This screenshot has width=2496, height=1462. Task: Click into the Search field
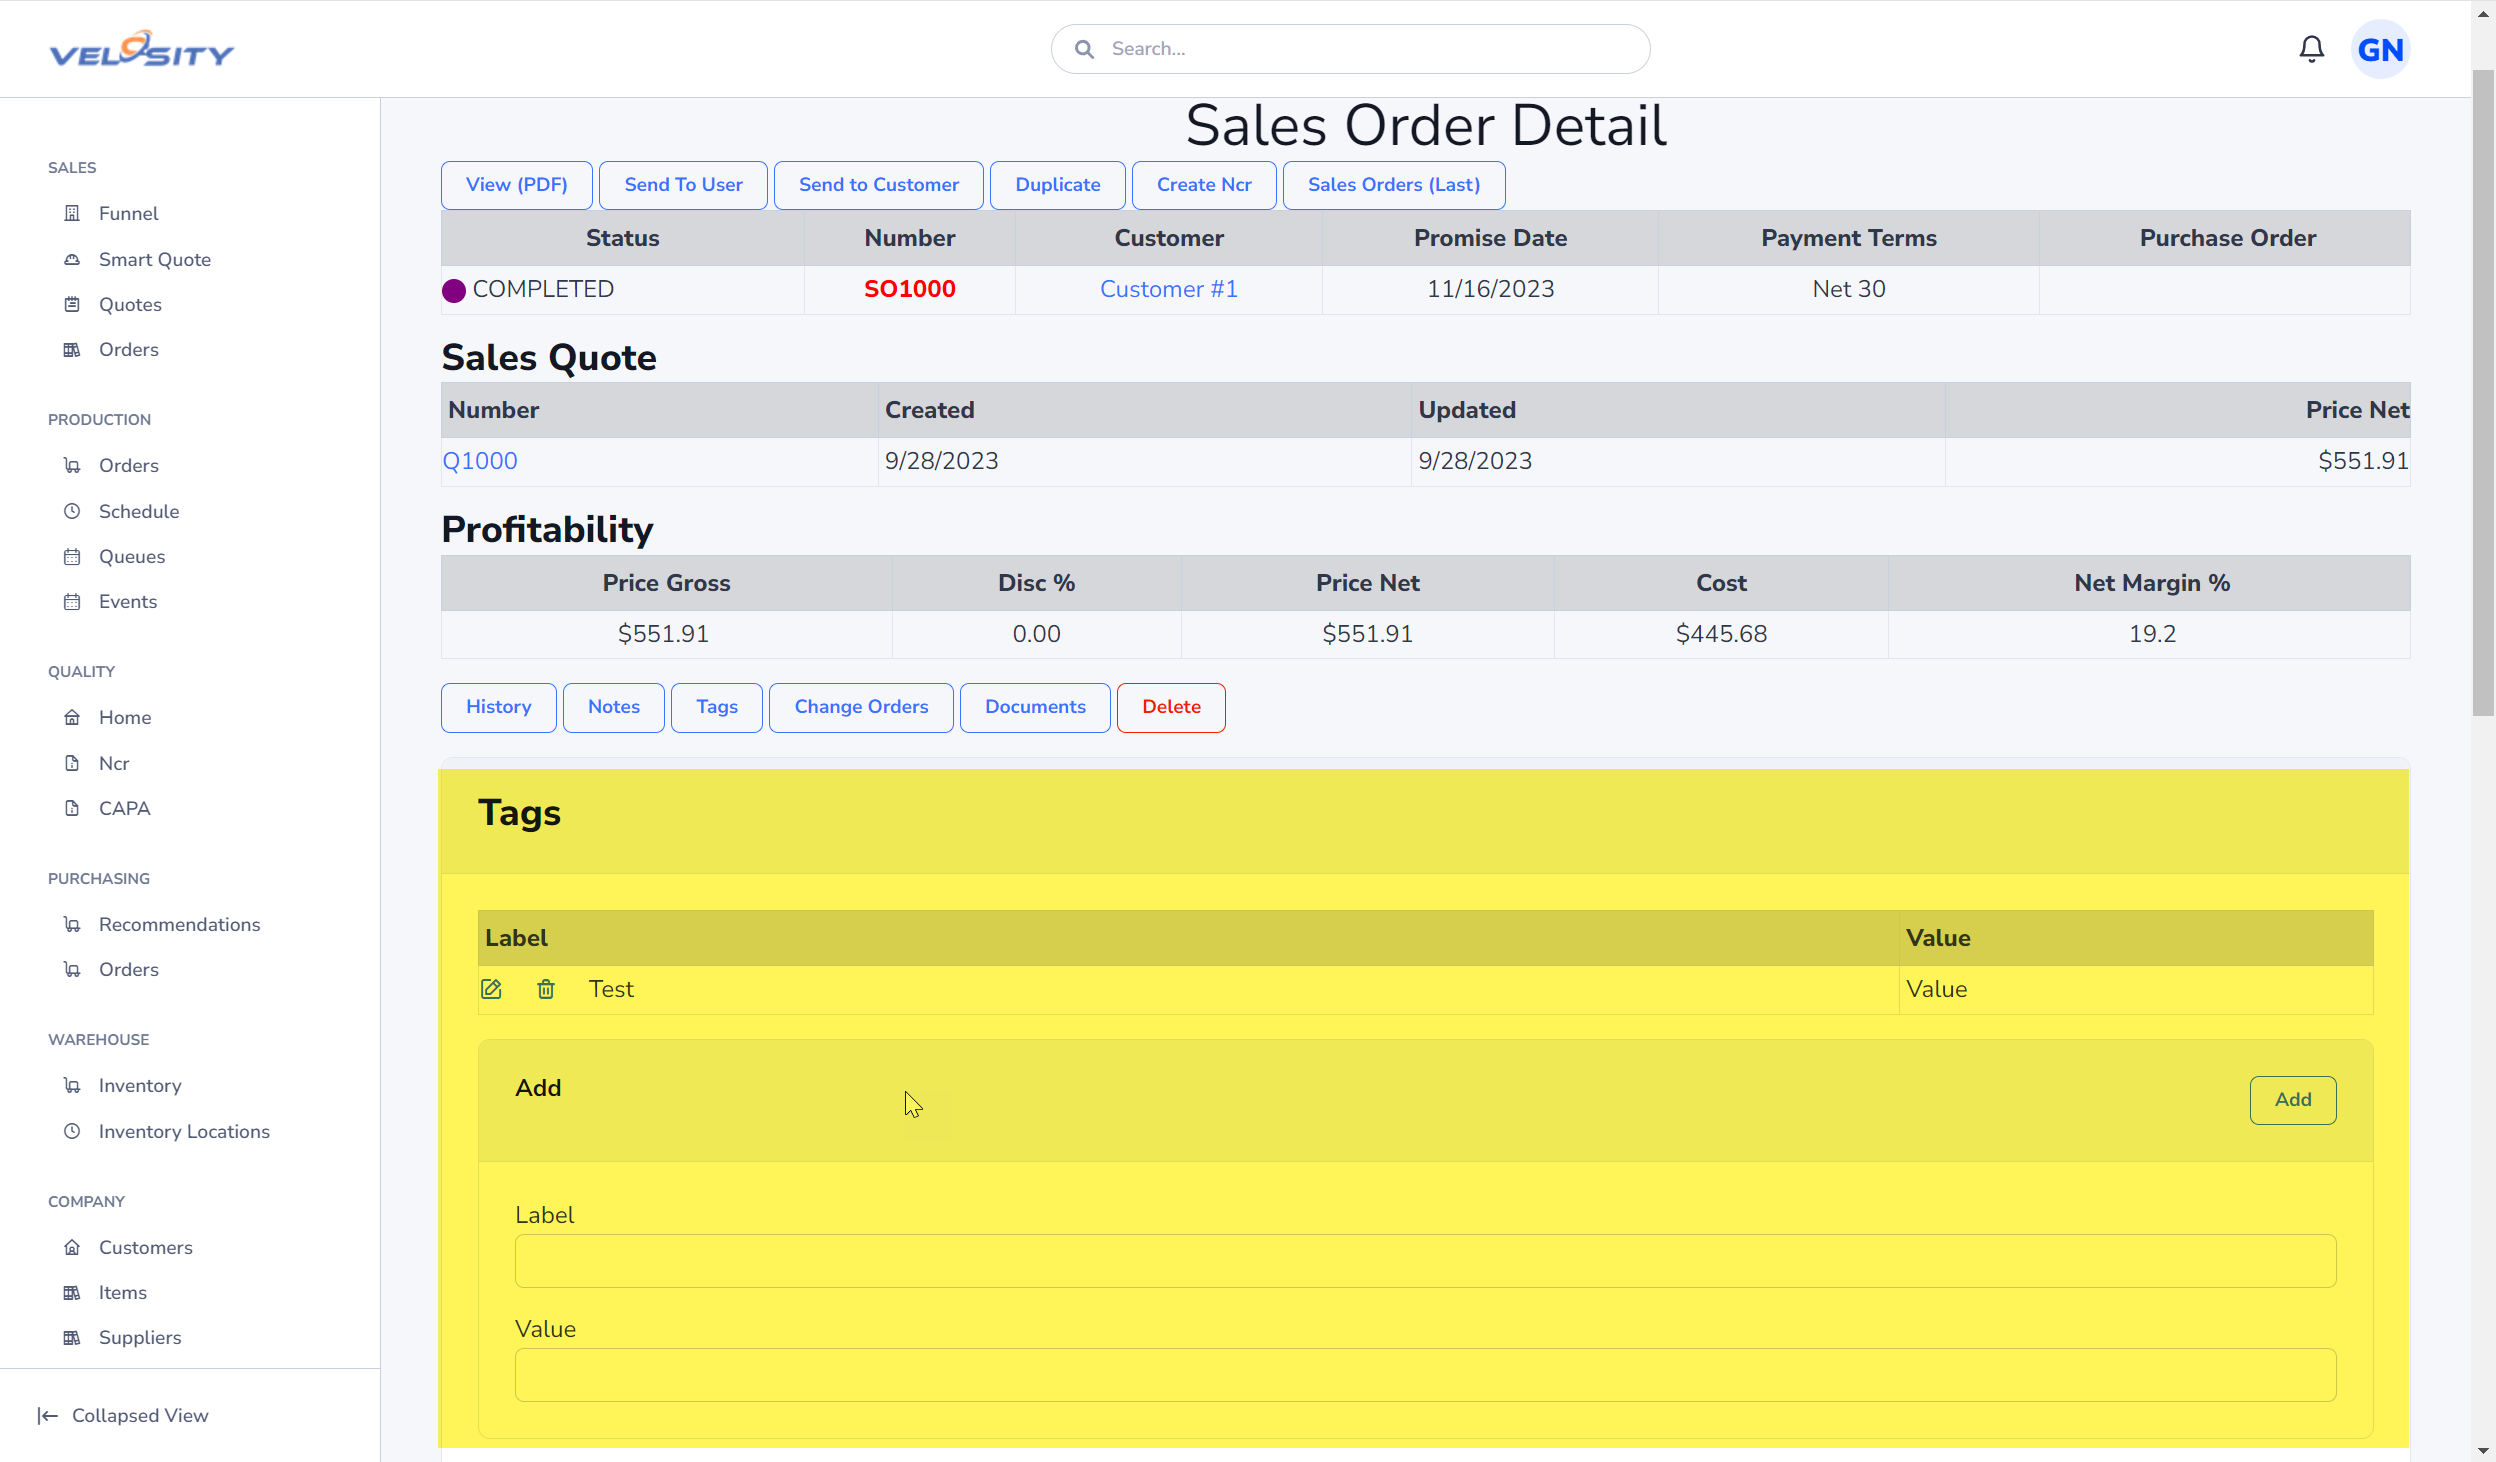point(1350,49)
